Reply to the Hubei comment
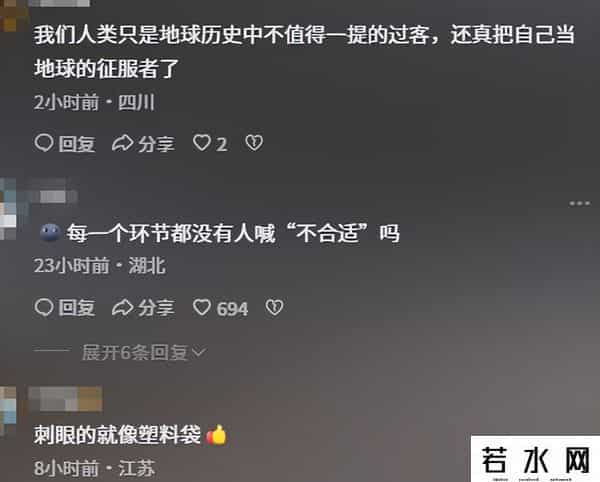Screen dimensions: 600x482 (65, 308)
